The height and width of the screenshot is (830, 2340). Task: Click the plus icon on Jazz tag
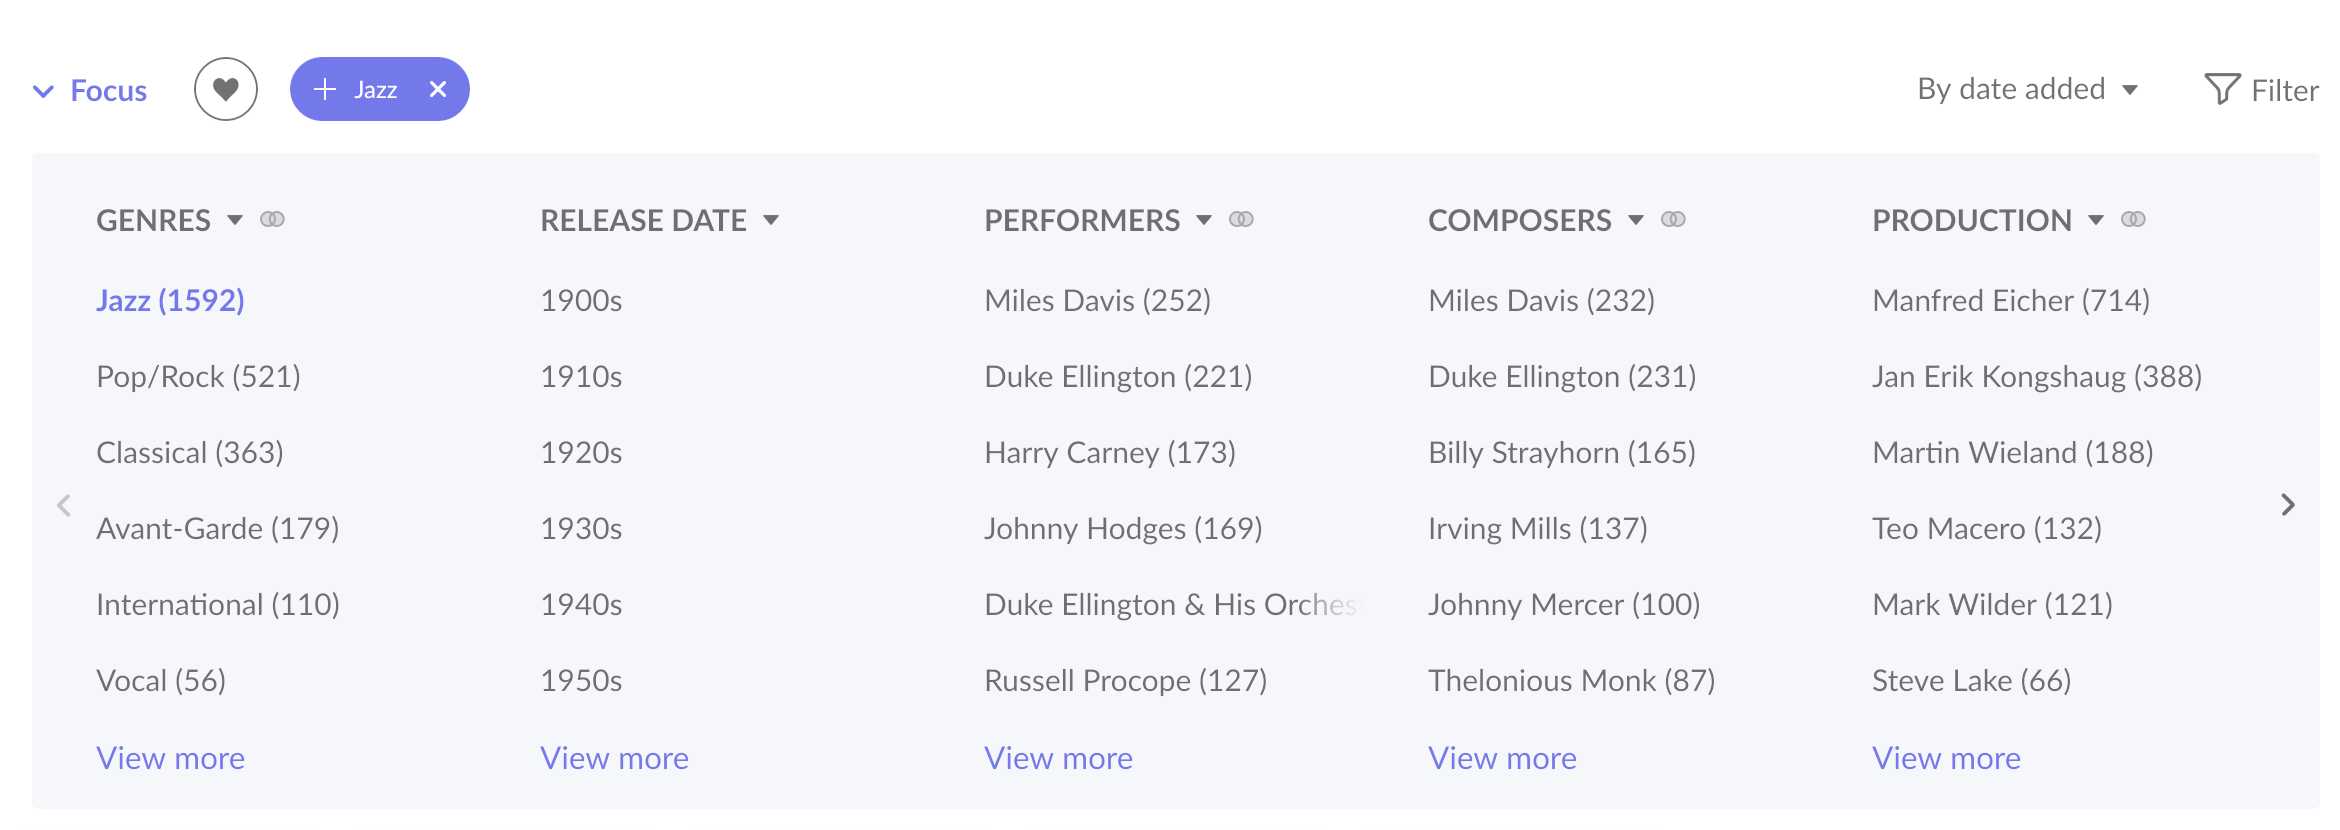pyautogui.click(x=324, y=89)
